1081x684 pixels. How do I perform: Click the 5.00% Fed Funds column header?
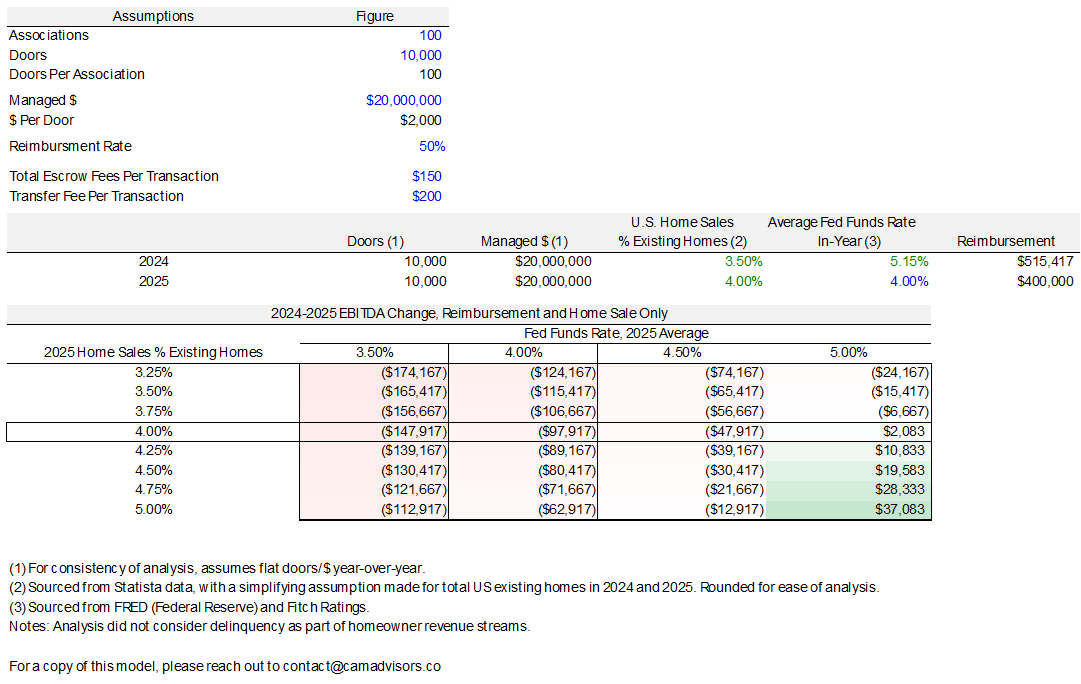click(x=848, y=352)
